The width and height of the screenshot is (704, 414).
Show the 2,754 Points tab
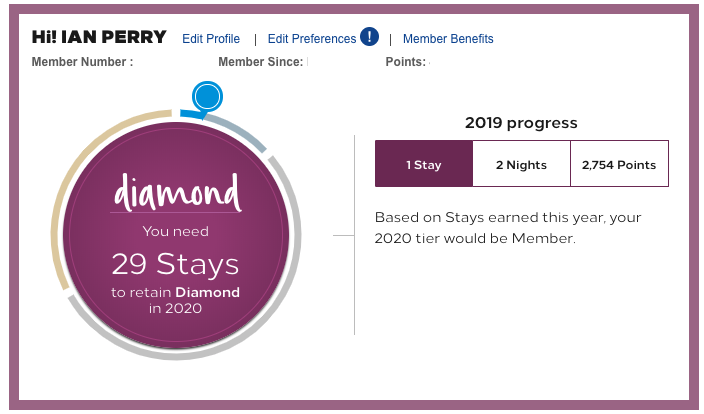pos(619,164)
